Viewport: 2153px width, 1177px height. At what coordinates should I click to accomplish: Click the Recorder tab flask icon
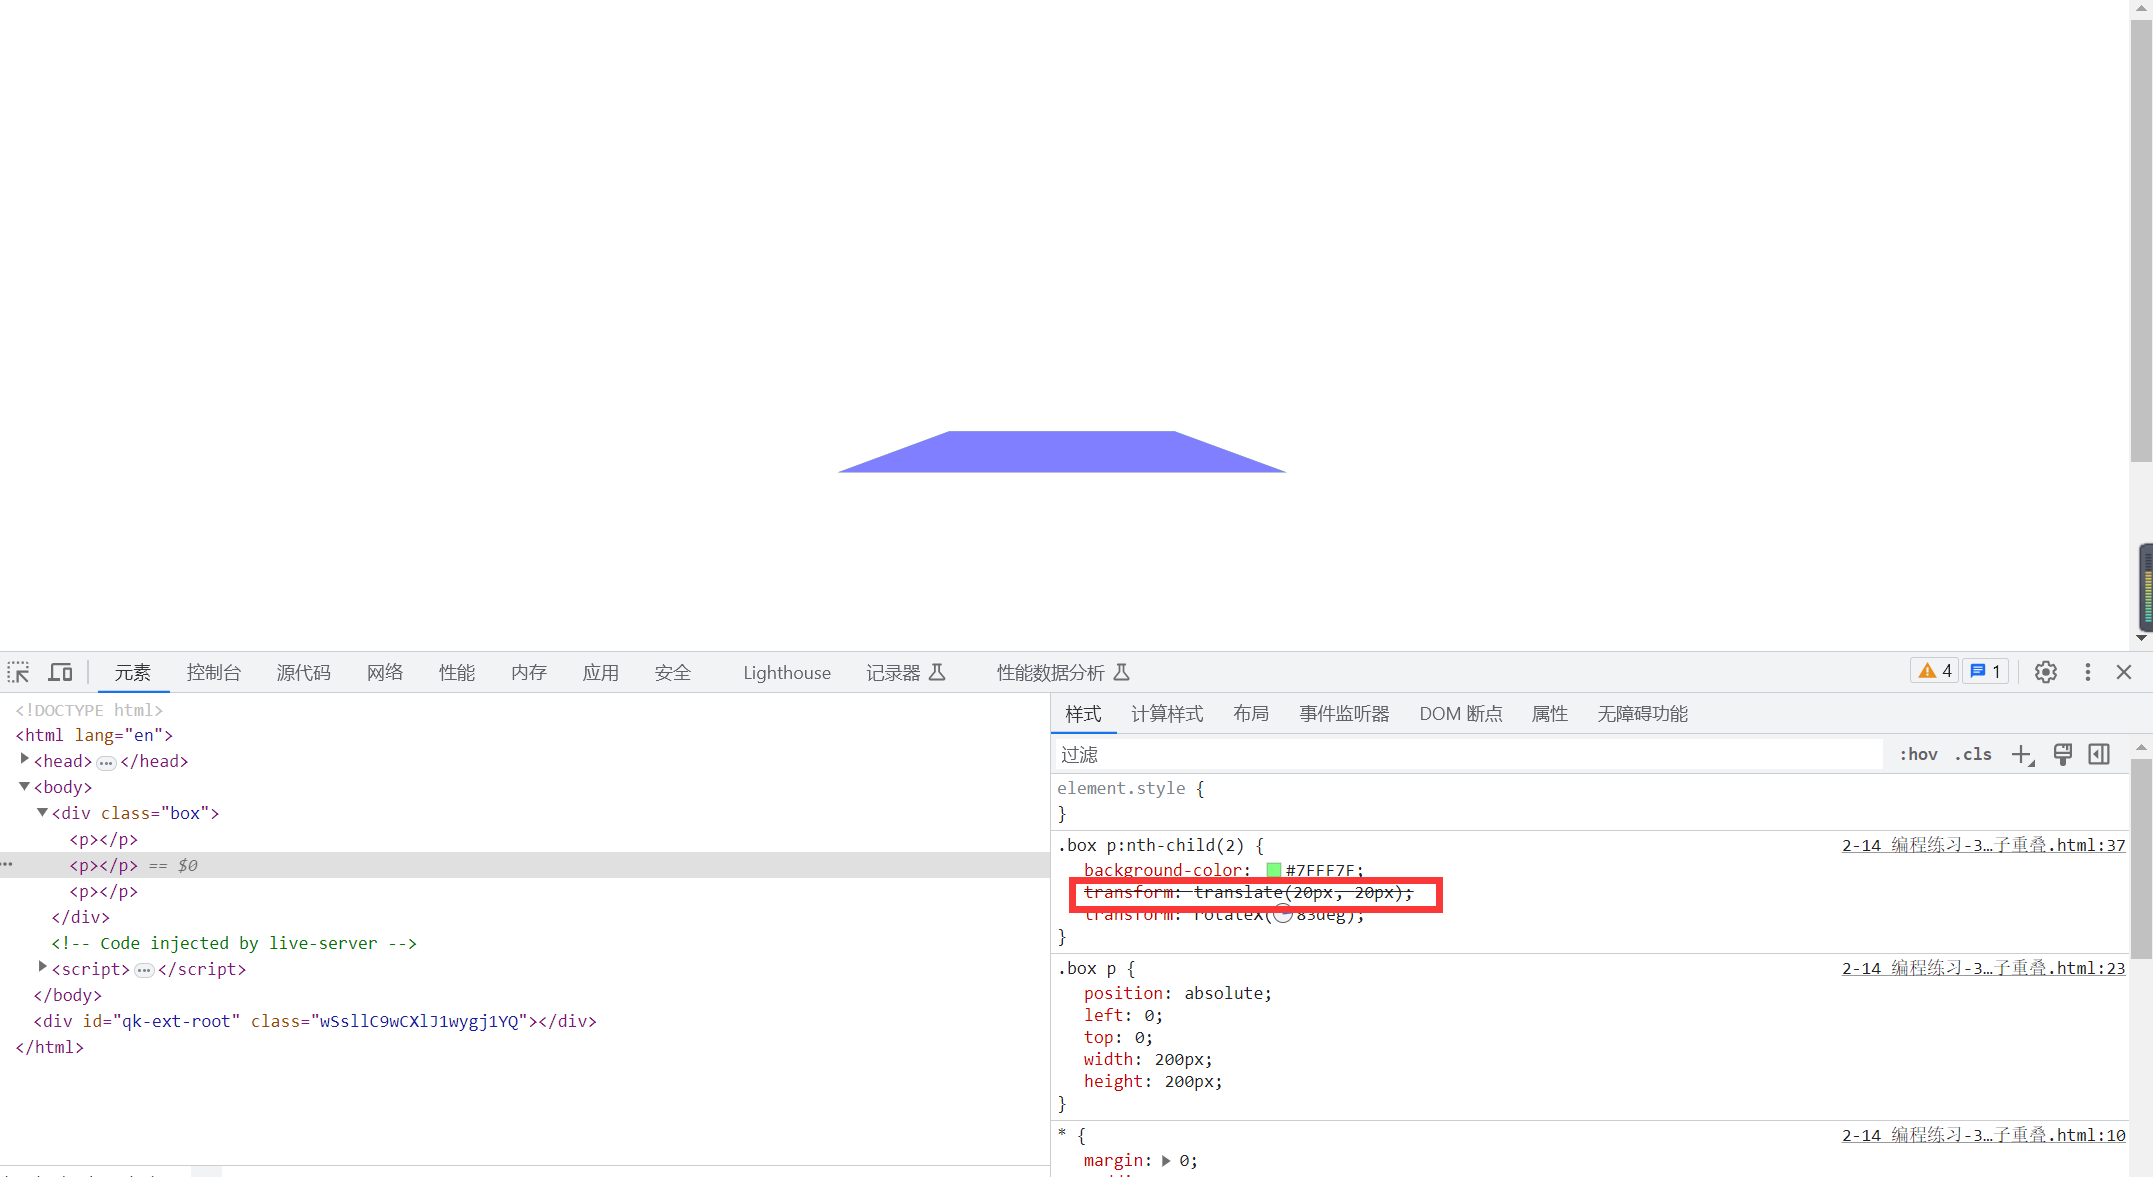(x=937, y=672)
